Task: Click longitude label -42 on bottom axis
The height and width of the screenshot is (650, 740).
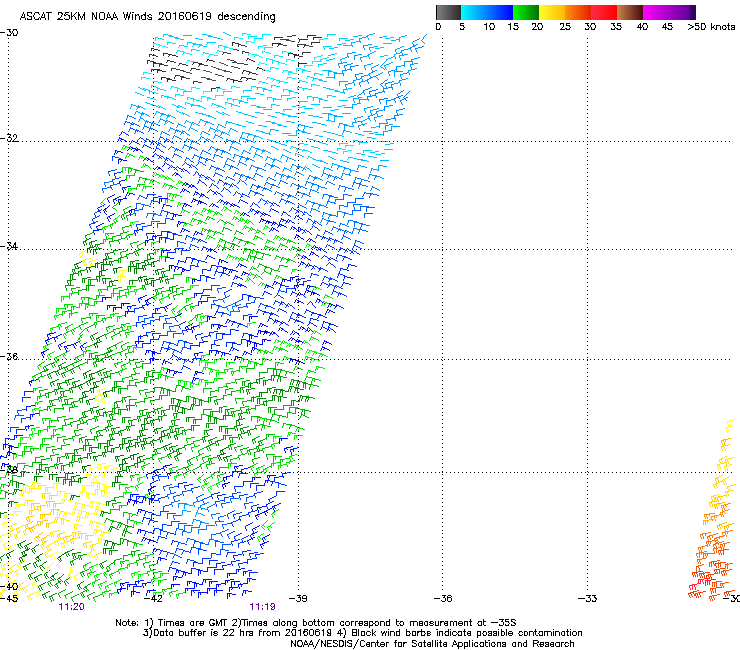Action: (153, 599)
